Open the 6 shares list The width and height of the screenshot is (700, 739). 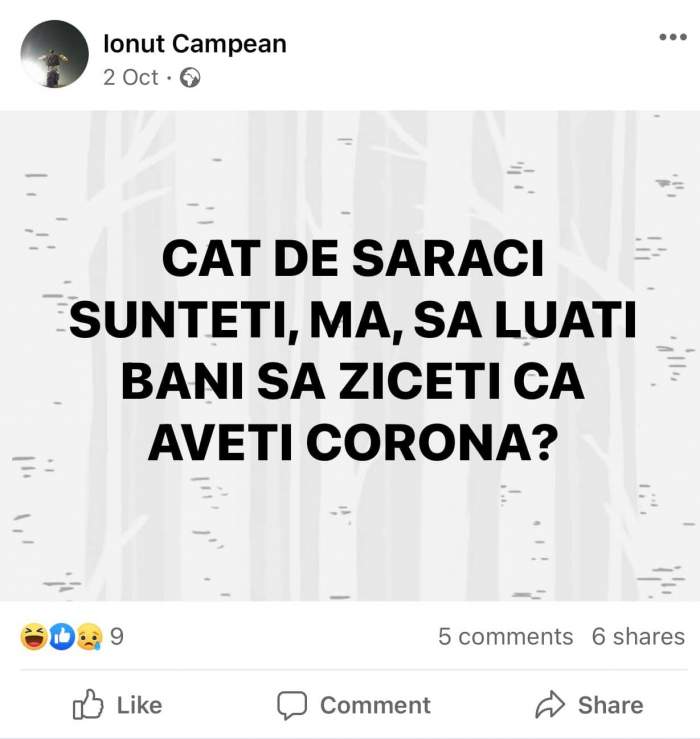638,637
